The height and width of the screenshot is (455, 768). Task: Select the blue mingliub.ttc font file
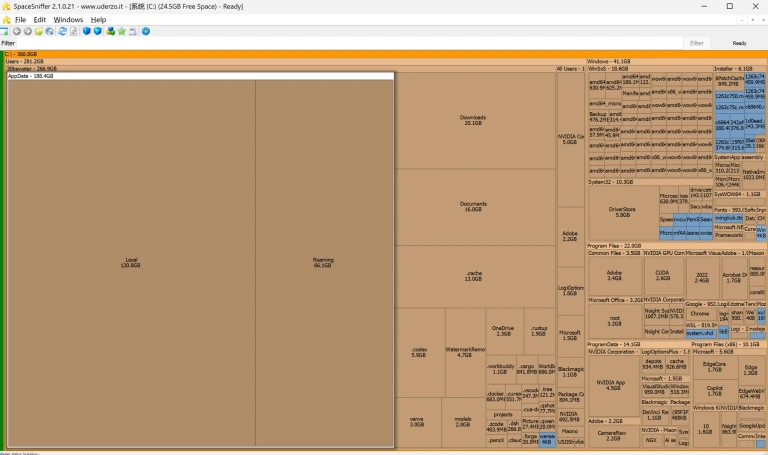(x=729, y=218)
